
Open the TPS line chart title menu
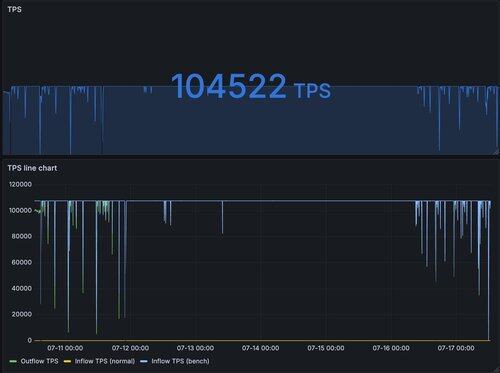click(32, 168)
